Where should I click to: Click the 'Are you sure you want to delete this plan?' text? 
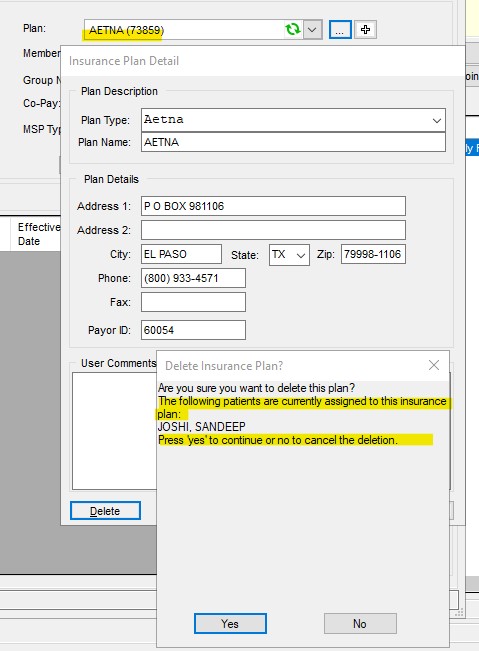[256, 388]
